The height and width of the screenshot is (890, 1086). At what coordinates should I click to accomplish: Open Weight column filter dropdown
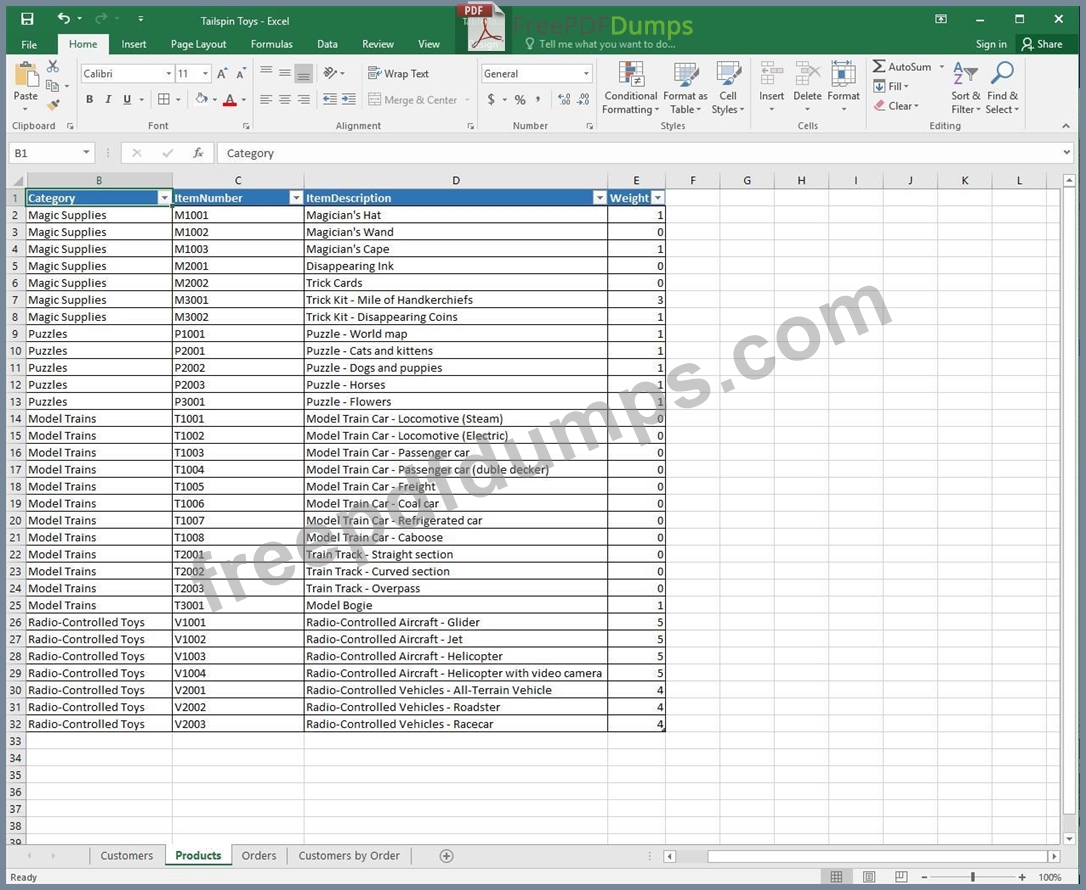pyautogui.click(x=658, y=198)
